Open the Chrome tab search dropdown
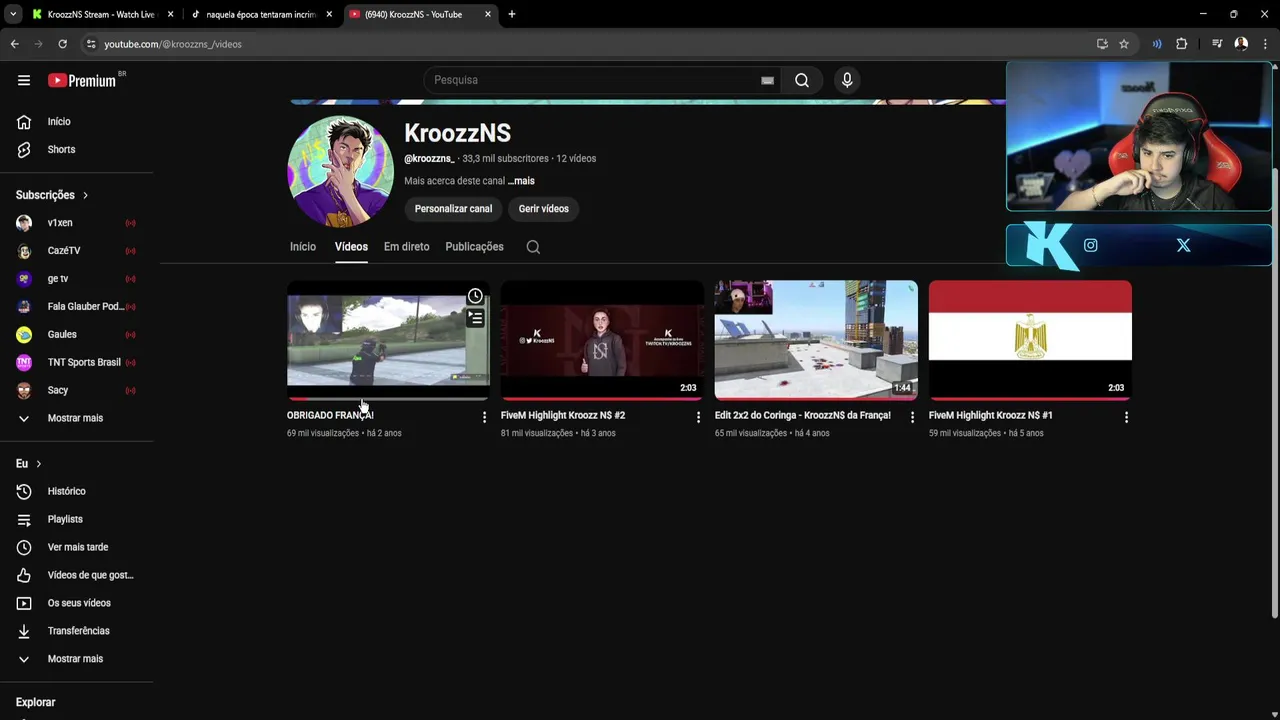This screenshot has height=720, width=1280. click(x=13, y=14)
